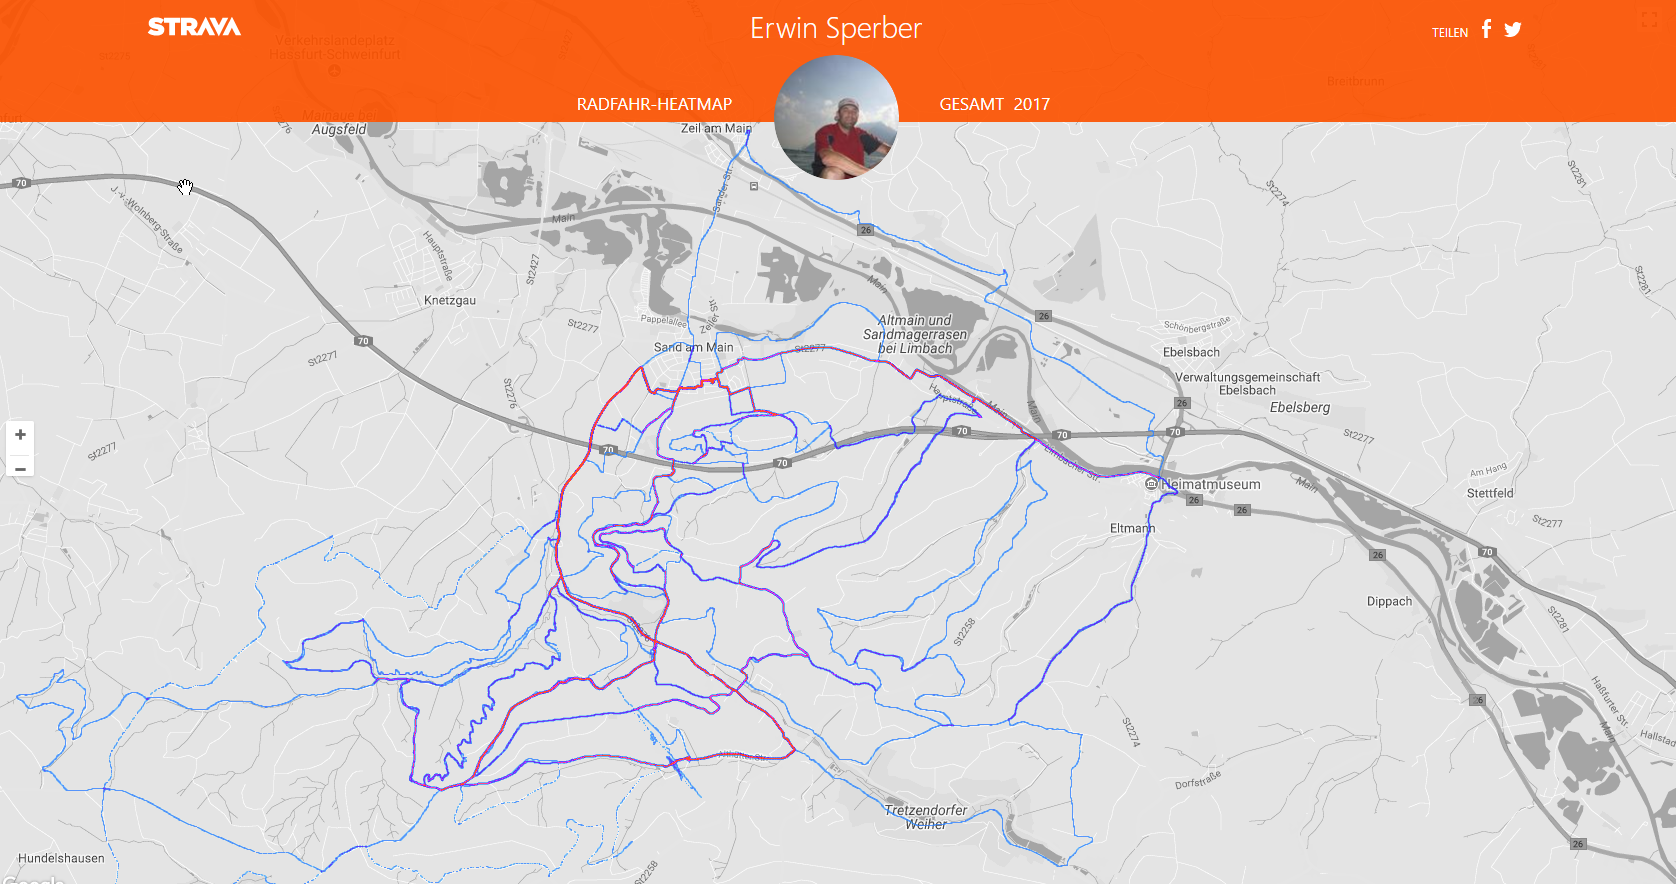Select the GESAMT time range
The image size is (1676, 884).
(971, 104)
